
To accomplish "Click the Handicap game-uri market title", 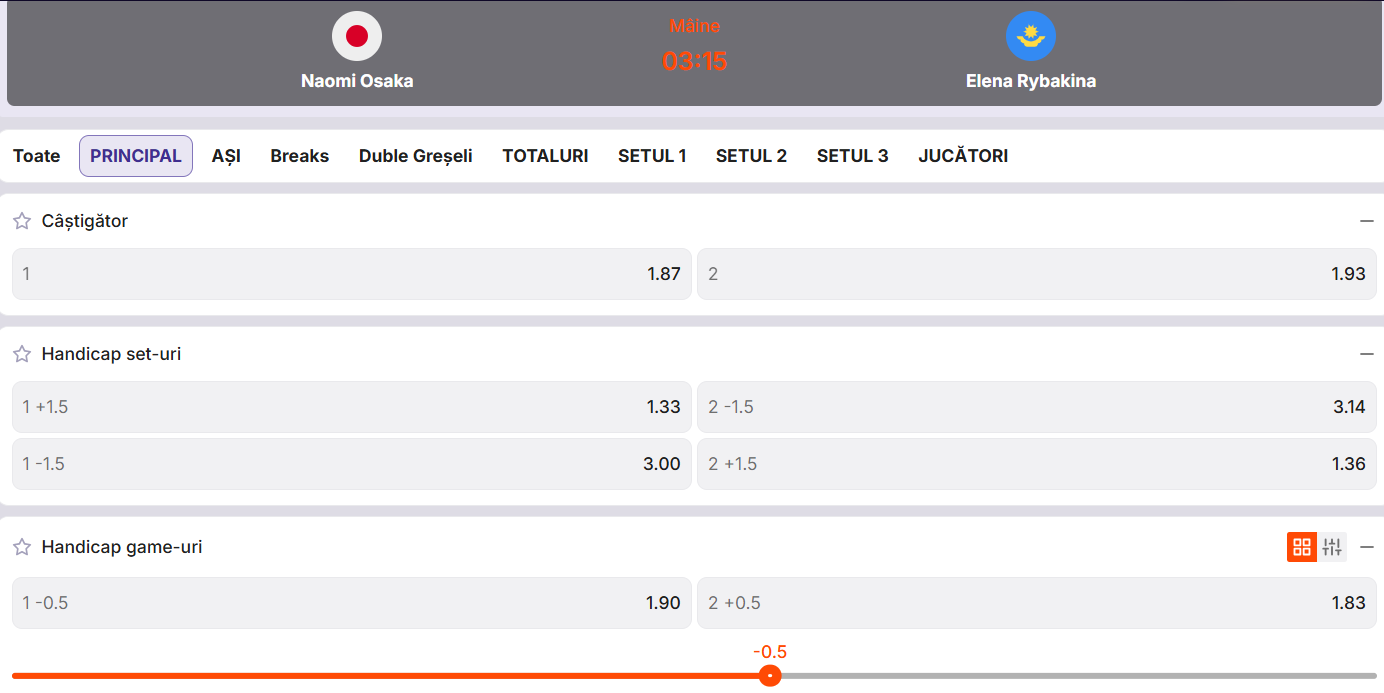I will click(122, 547).
